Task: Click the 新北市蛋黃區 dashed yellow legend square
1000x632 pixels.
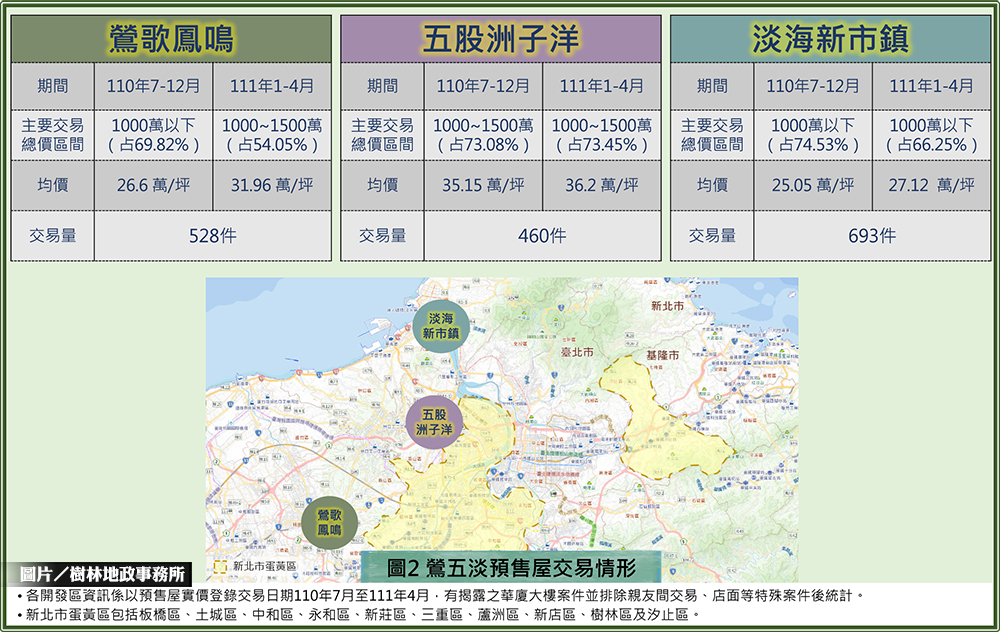Action: 222,566
